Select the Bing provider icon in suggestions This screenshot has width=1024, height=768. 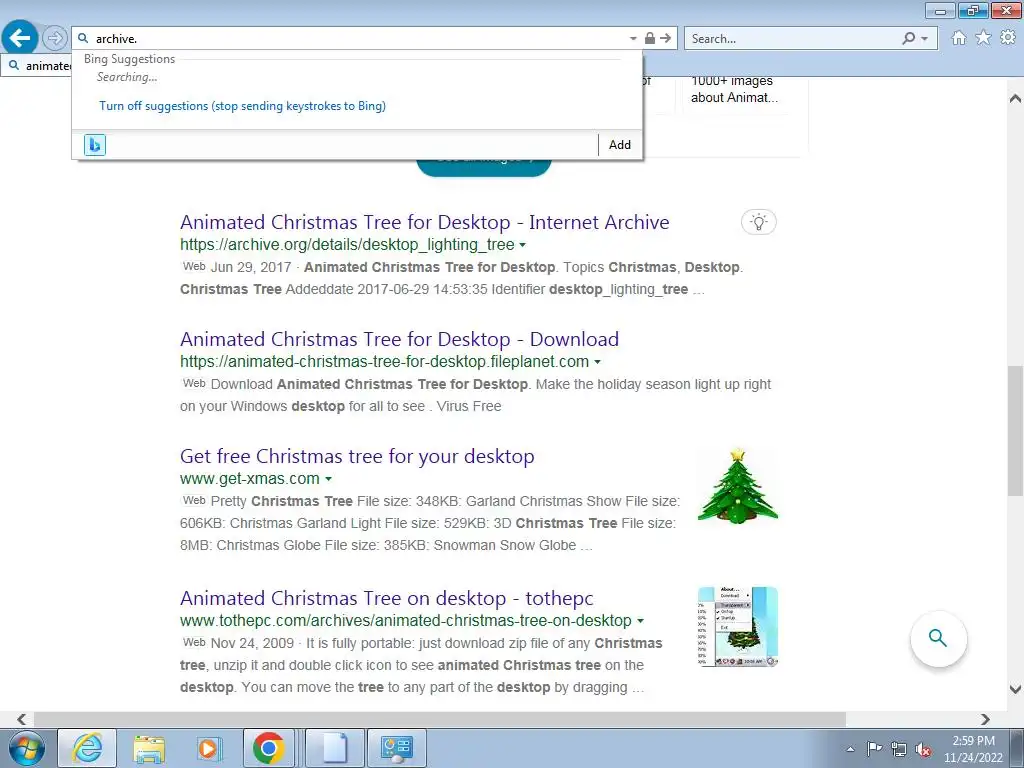[x=95, y=145]
